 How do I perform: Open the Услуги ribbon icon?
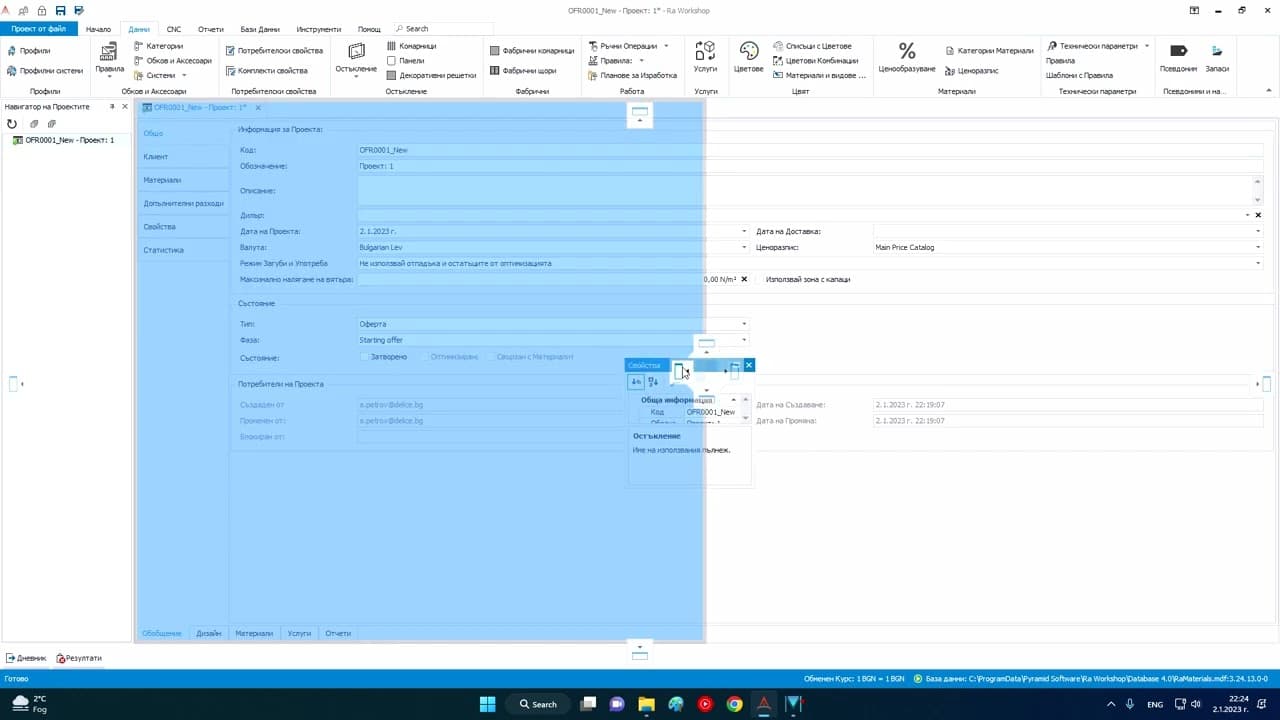pyautogui.click(x=705, y=57)
